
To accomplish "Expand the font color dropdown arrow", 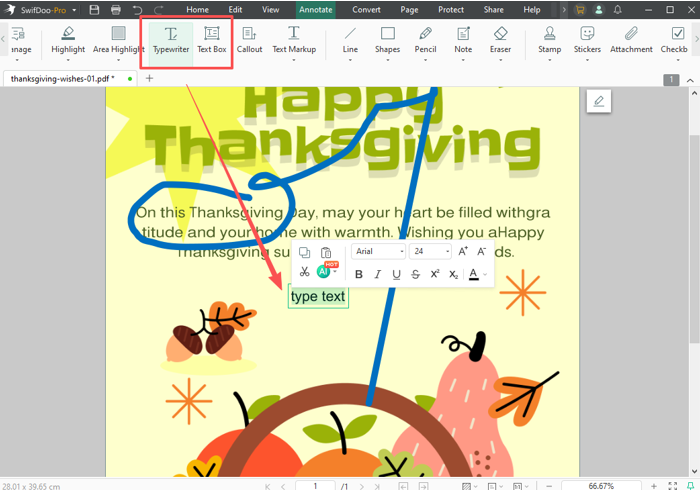I will (x=485, y=274).
